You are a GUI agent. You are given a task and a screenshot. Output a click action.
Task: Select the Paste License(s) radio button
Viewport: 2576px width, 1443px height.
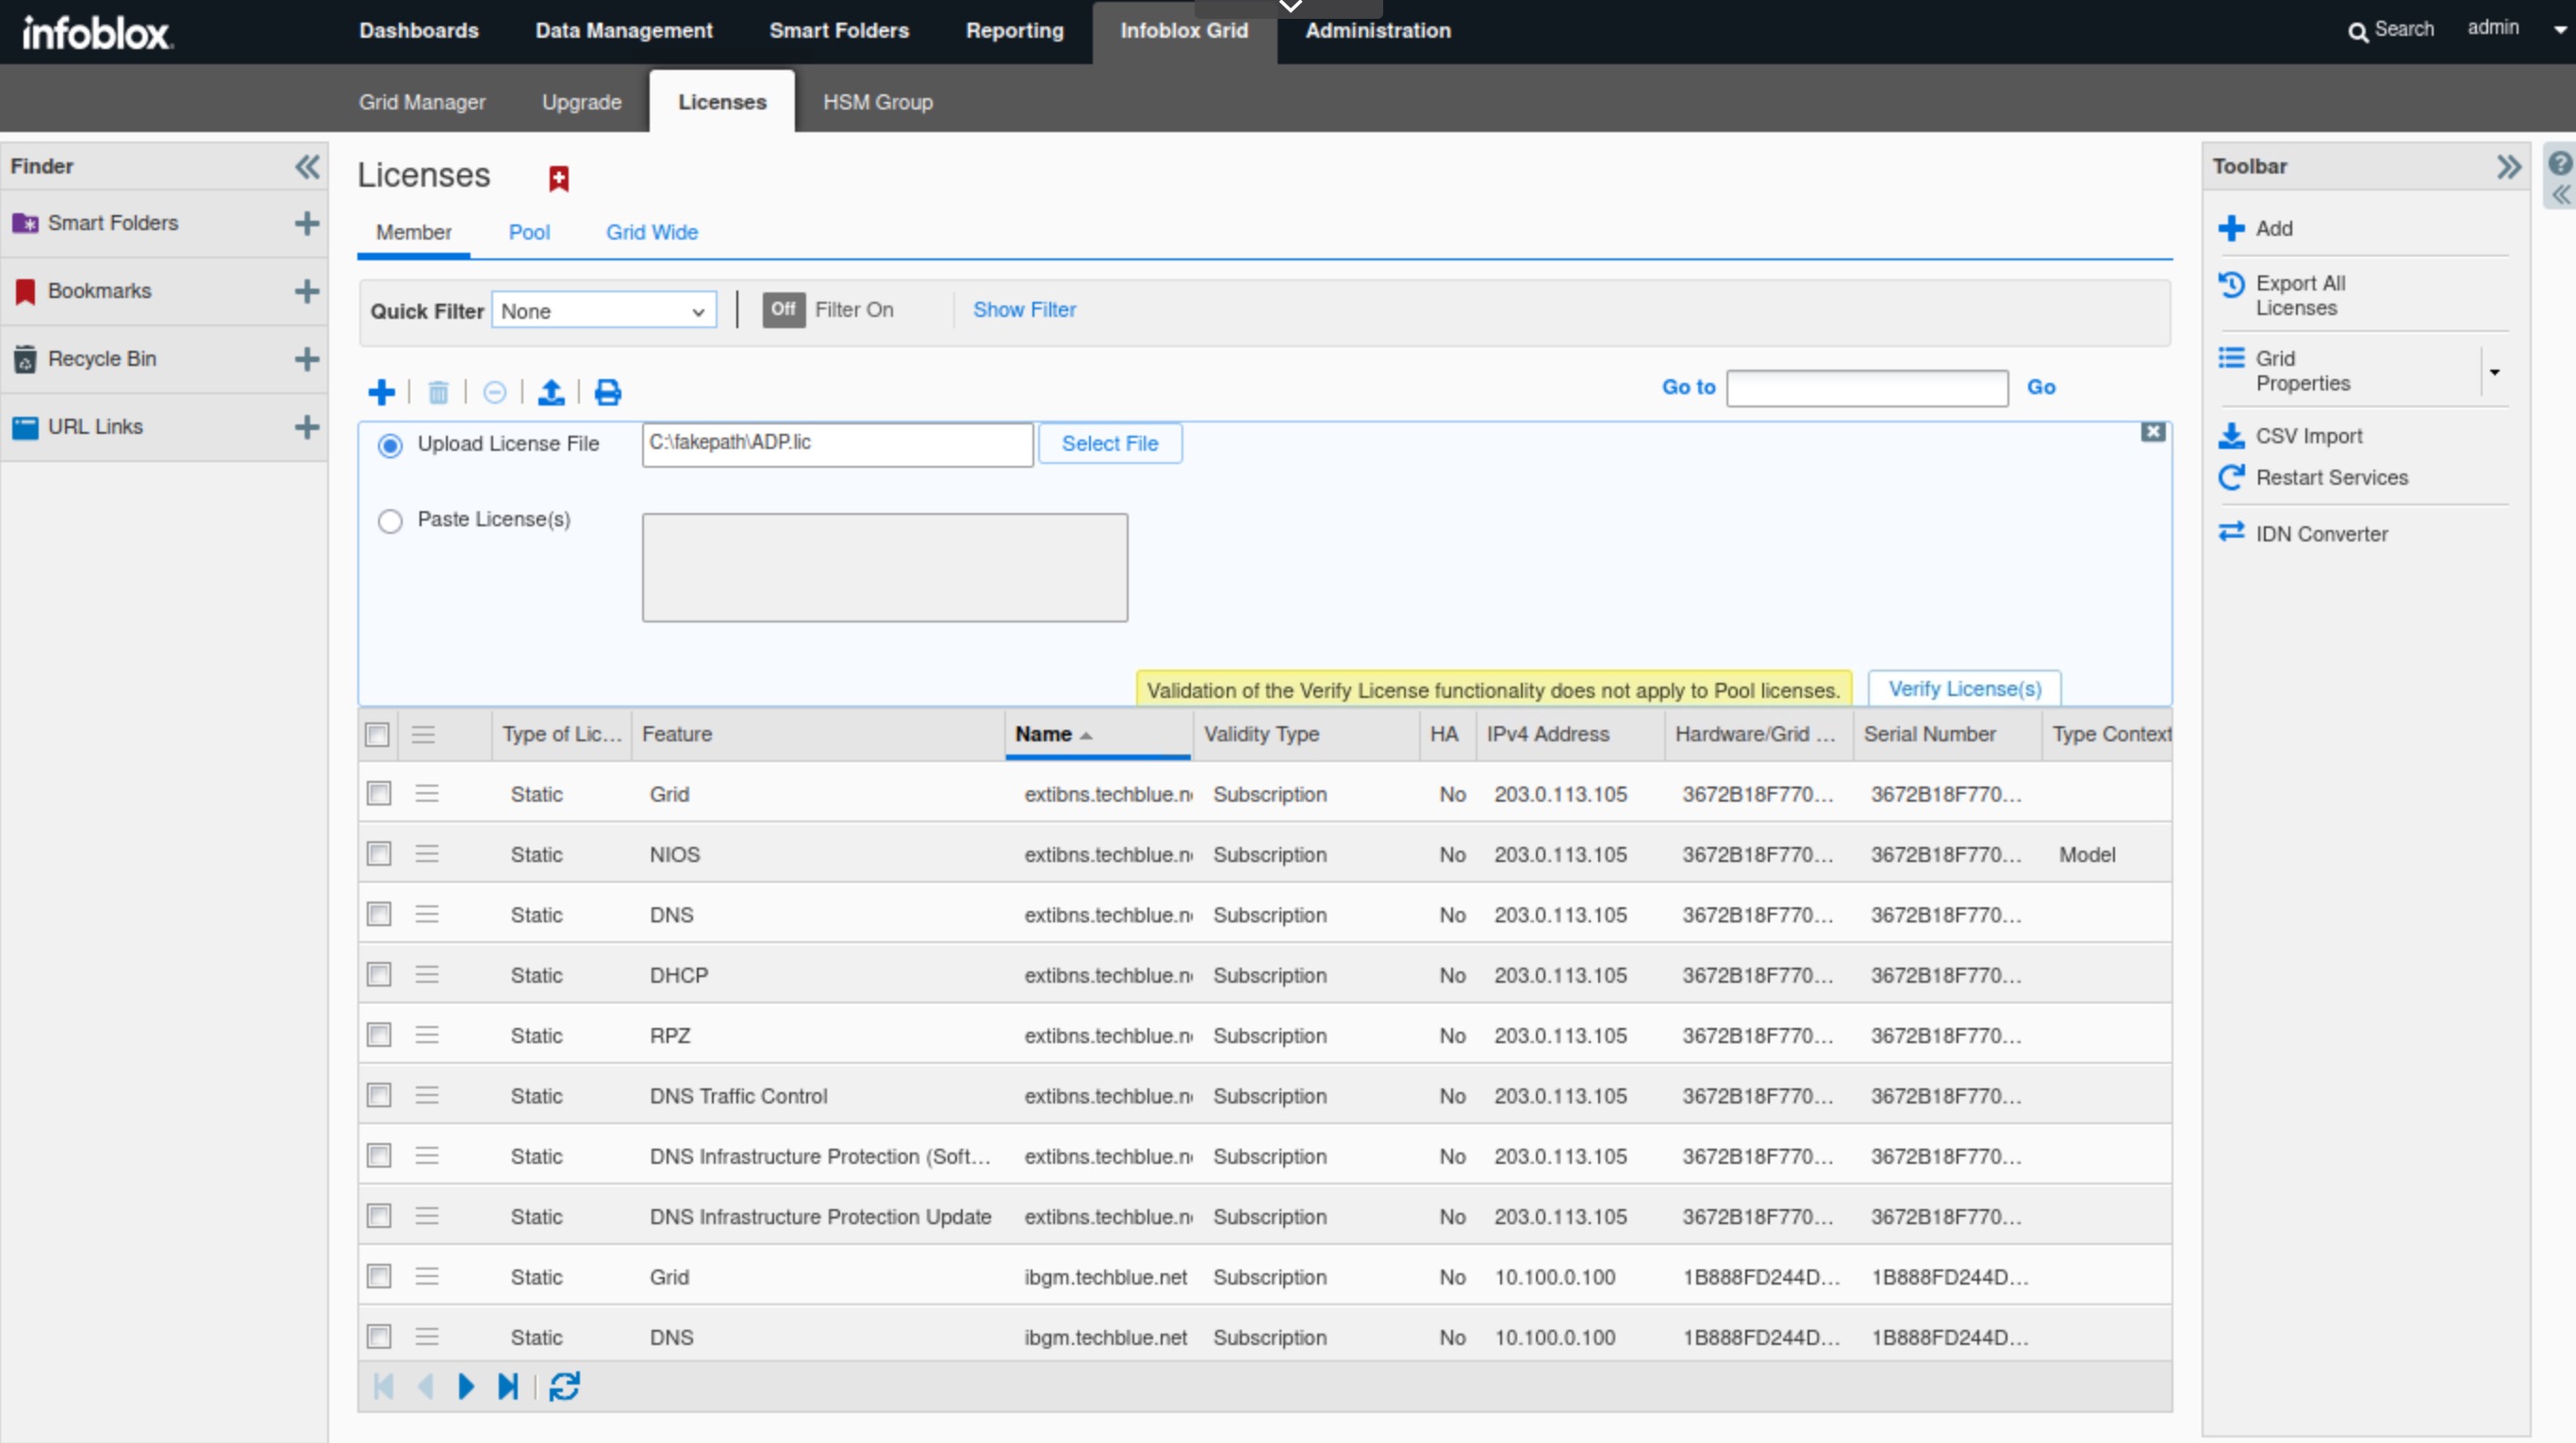390,521
